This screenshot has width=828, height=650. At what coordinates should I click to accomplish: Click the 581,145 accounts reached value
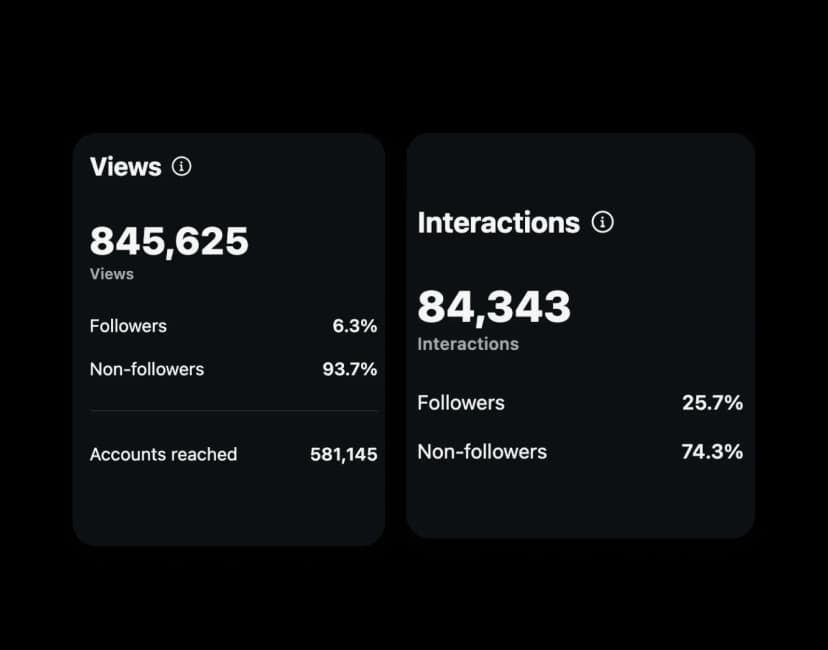coord(343,454)
